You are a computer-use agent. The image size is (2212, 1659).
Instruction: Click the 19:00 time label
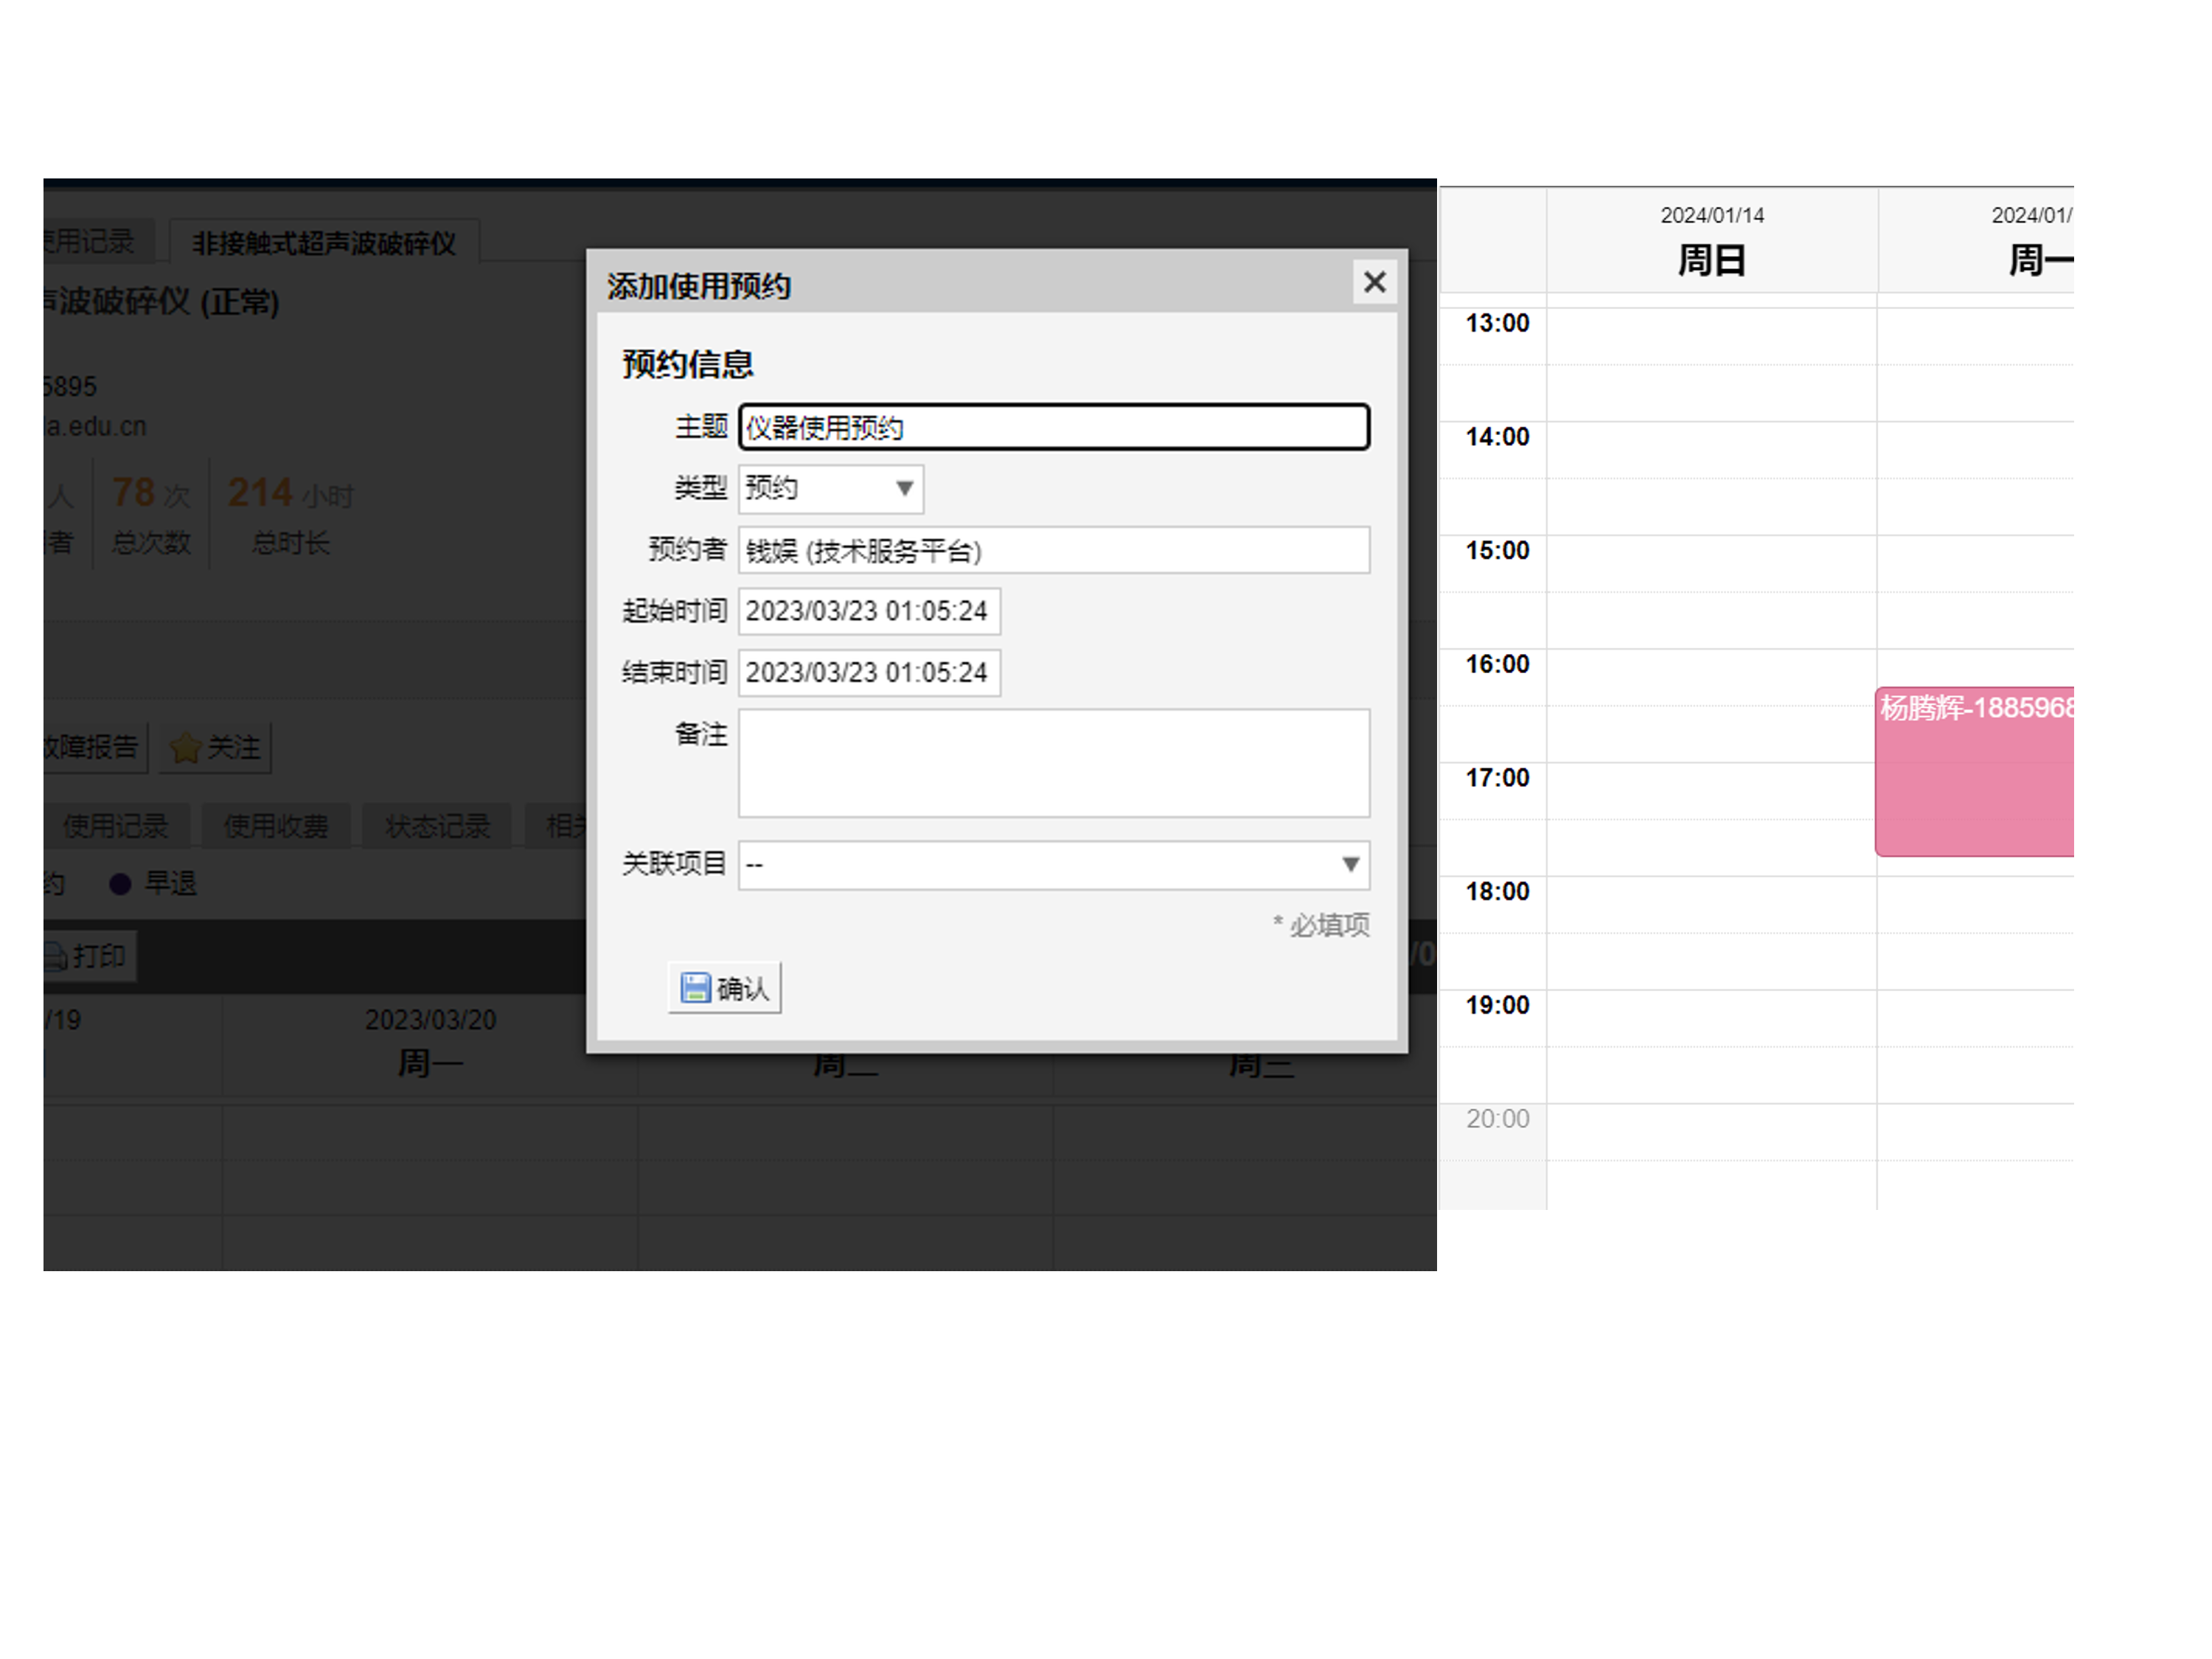[x=1497, y=1005]
